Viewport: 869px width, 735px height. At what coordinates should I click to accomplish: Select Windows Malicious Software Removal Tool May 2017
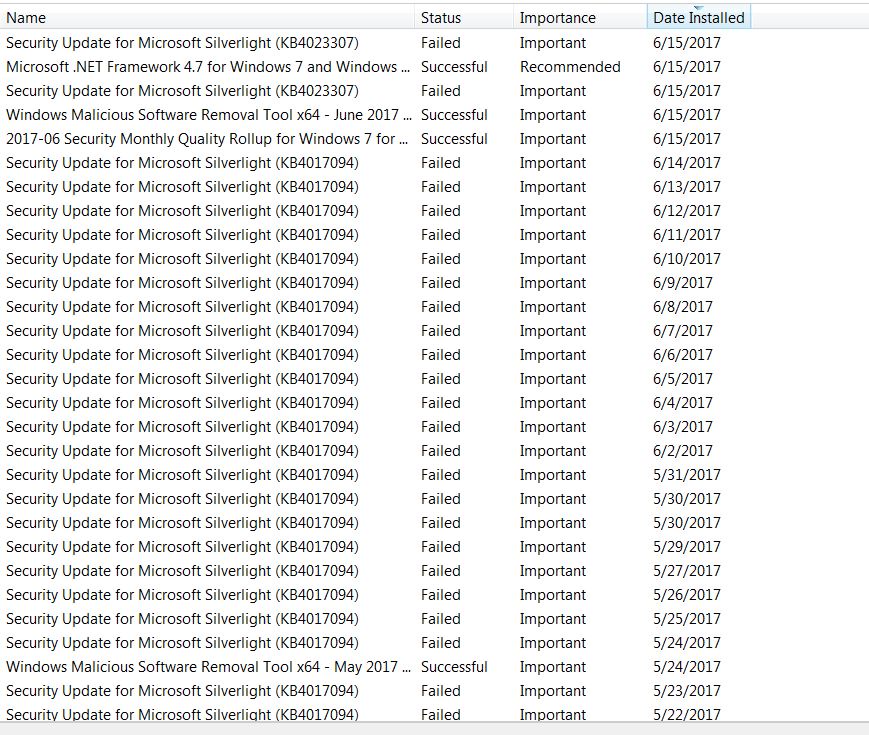coord(209,667)
